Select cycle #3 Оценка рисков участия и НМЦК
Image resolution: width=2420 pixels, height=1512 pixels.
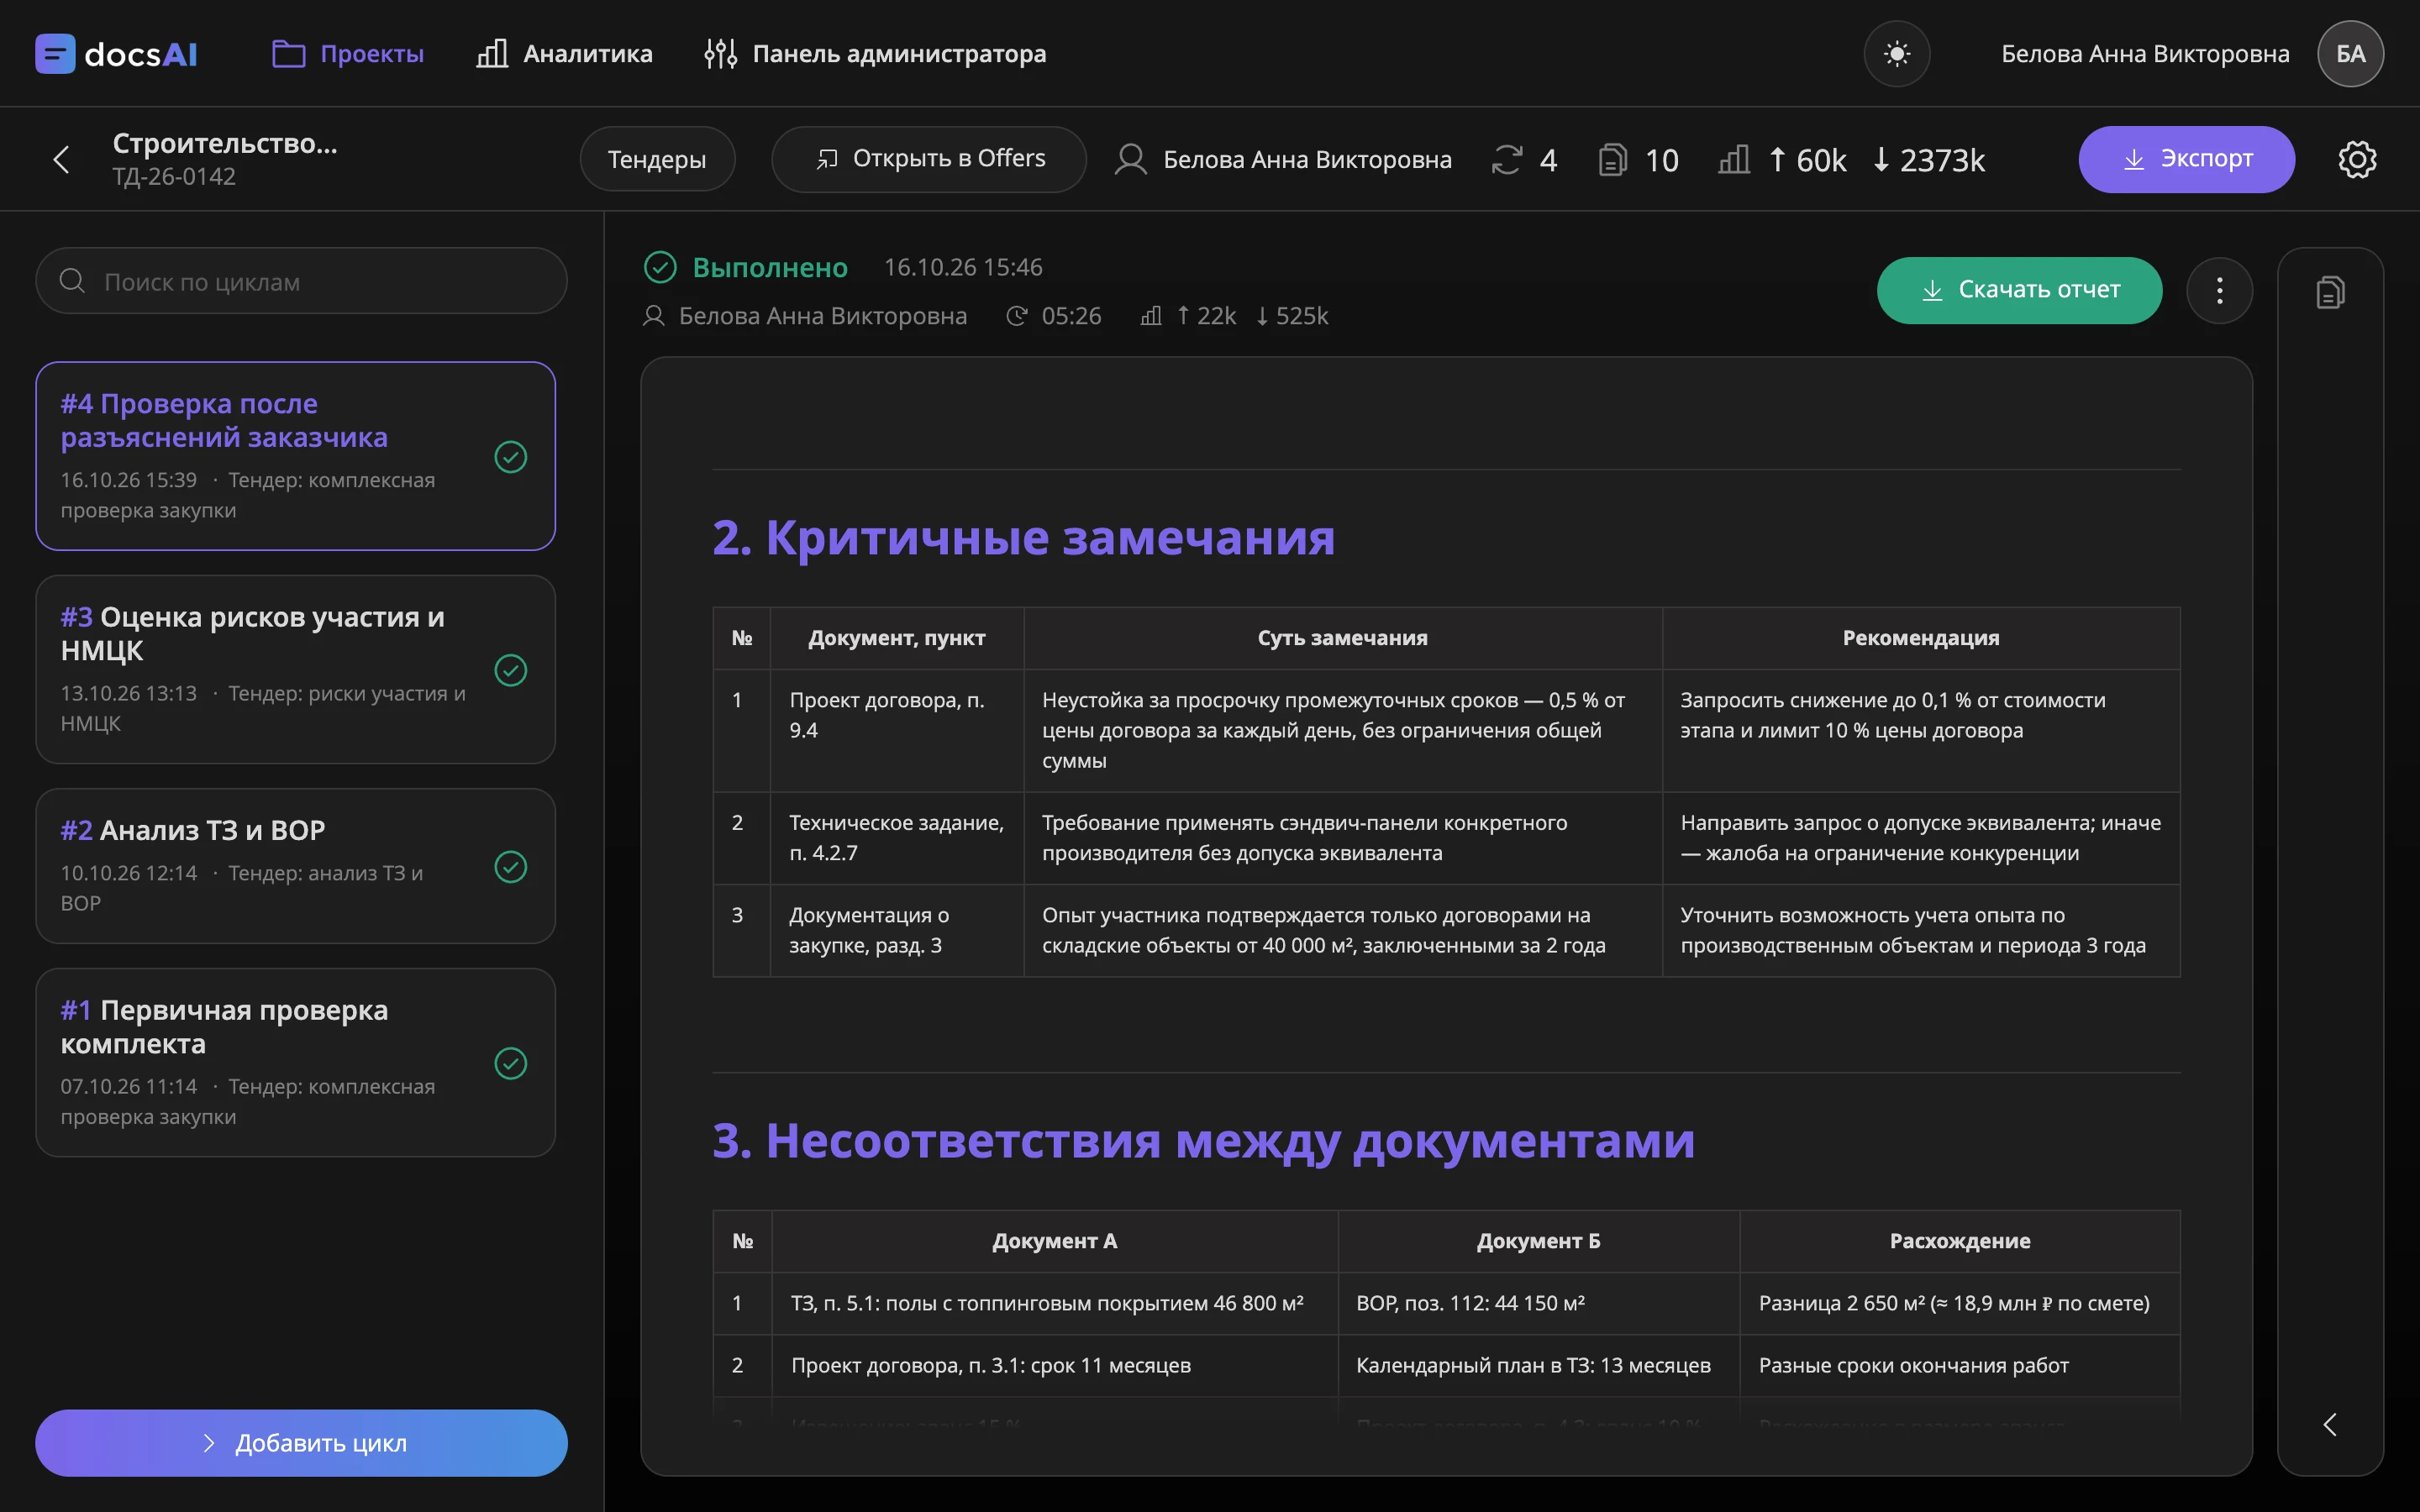(295, 669)
